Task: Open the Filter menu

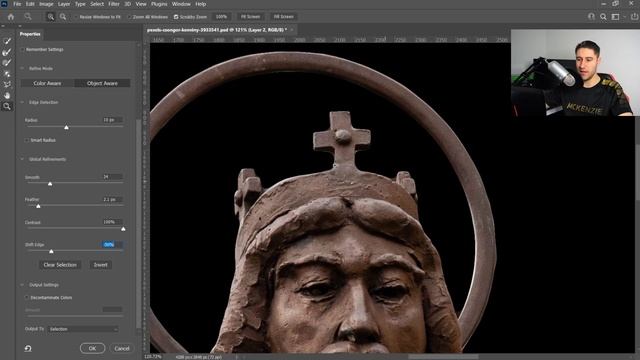Action: [x=114, y=4]
